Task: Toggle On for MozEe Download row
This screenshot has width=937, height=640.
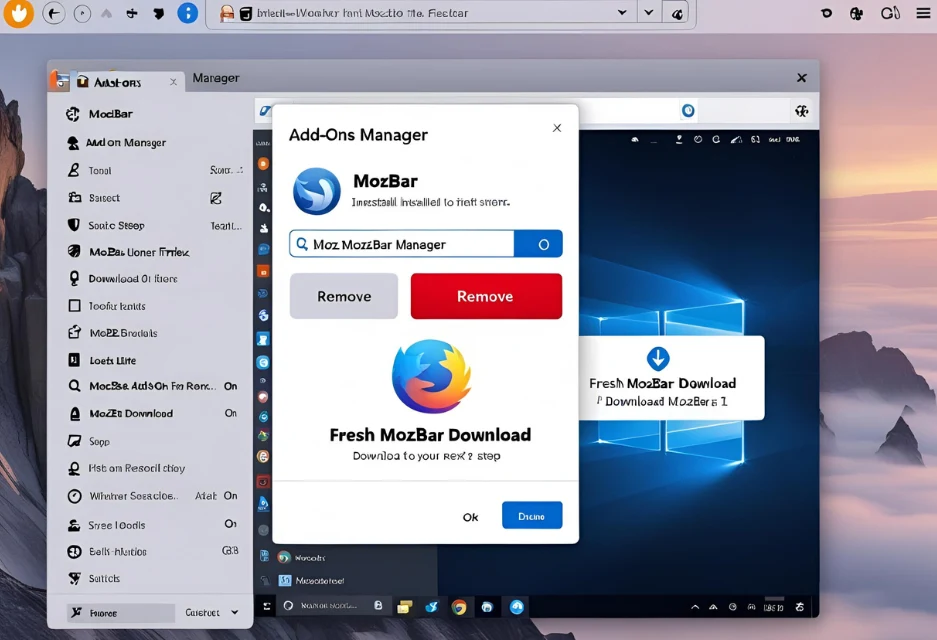Action: tap(231, 414)
